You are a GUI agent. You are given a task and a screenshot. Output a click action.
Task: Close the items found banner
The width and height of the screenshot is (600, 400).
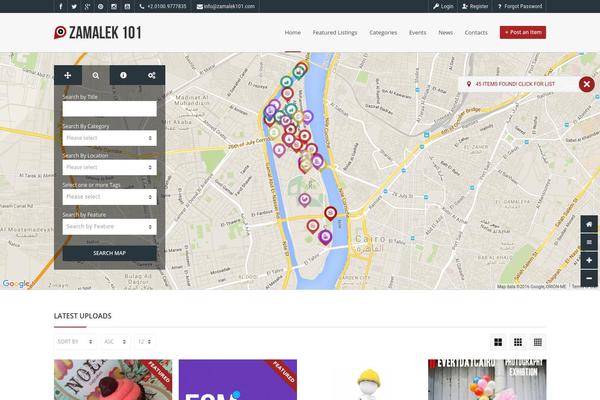[x=587, y=84]
